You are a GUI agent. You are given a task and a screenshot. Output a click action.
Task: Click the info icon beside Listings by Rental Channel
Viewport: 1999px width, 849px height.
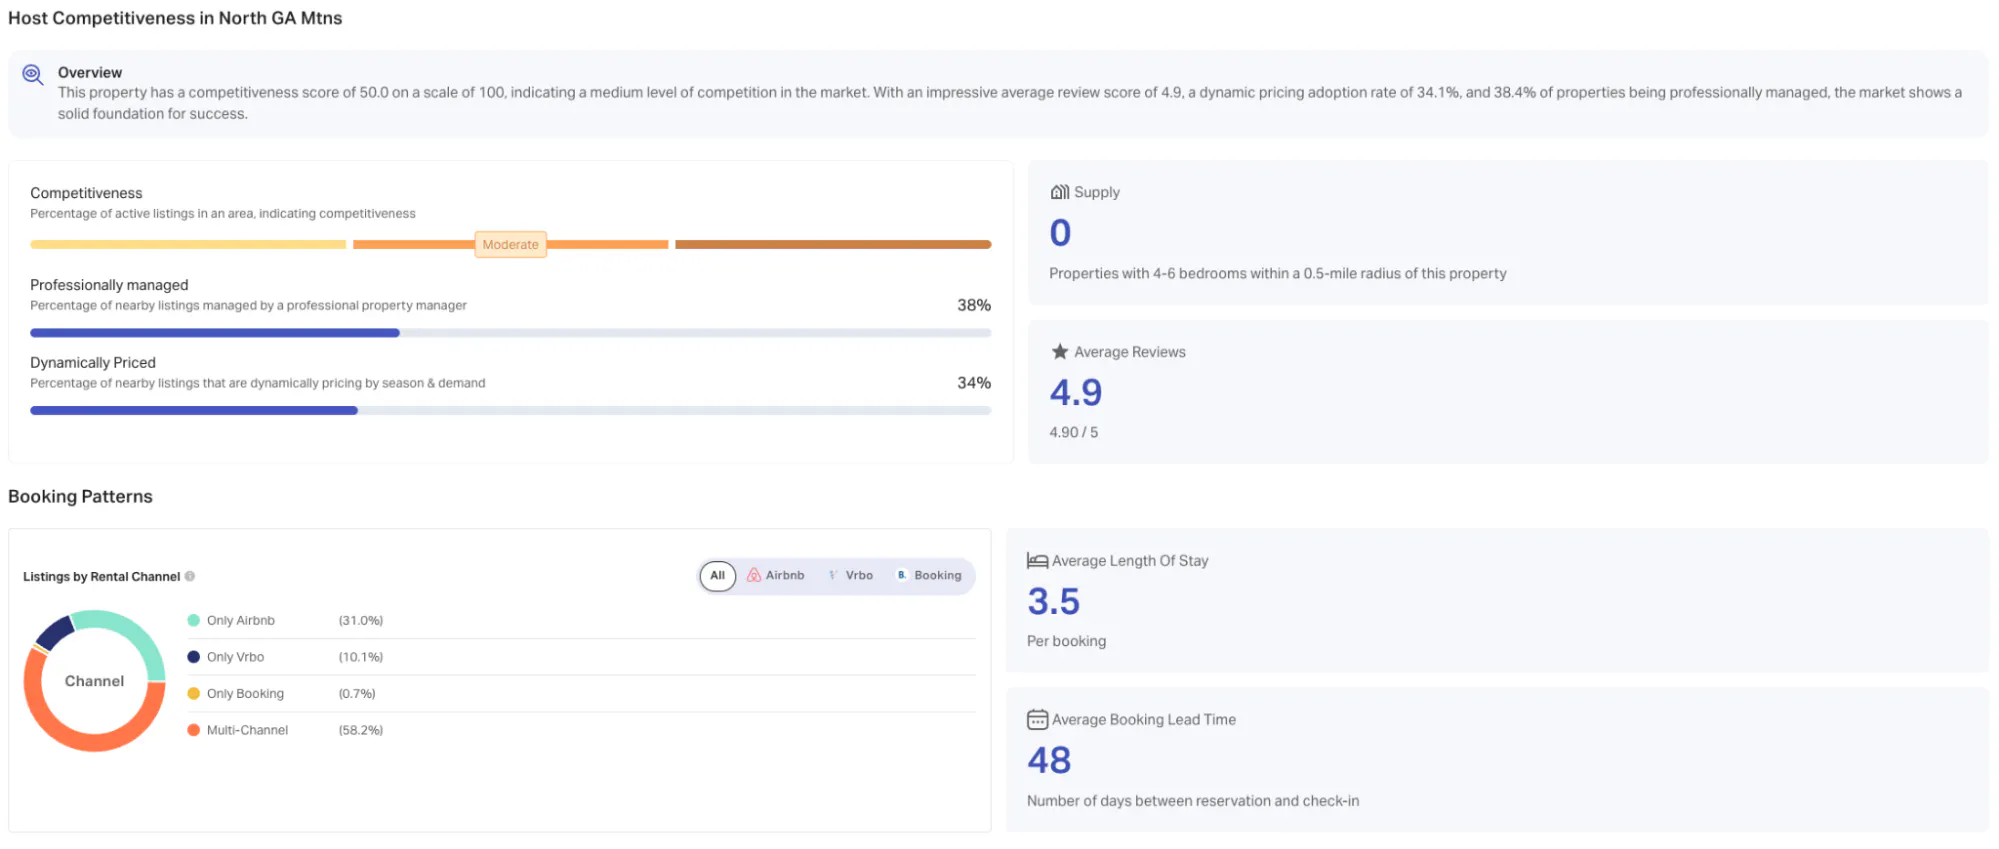point(190,576)
